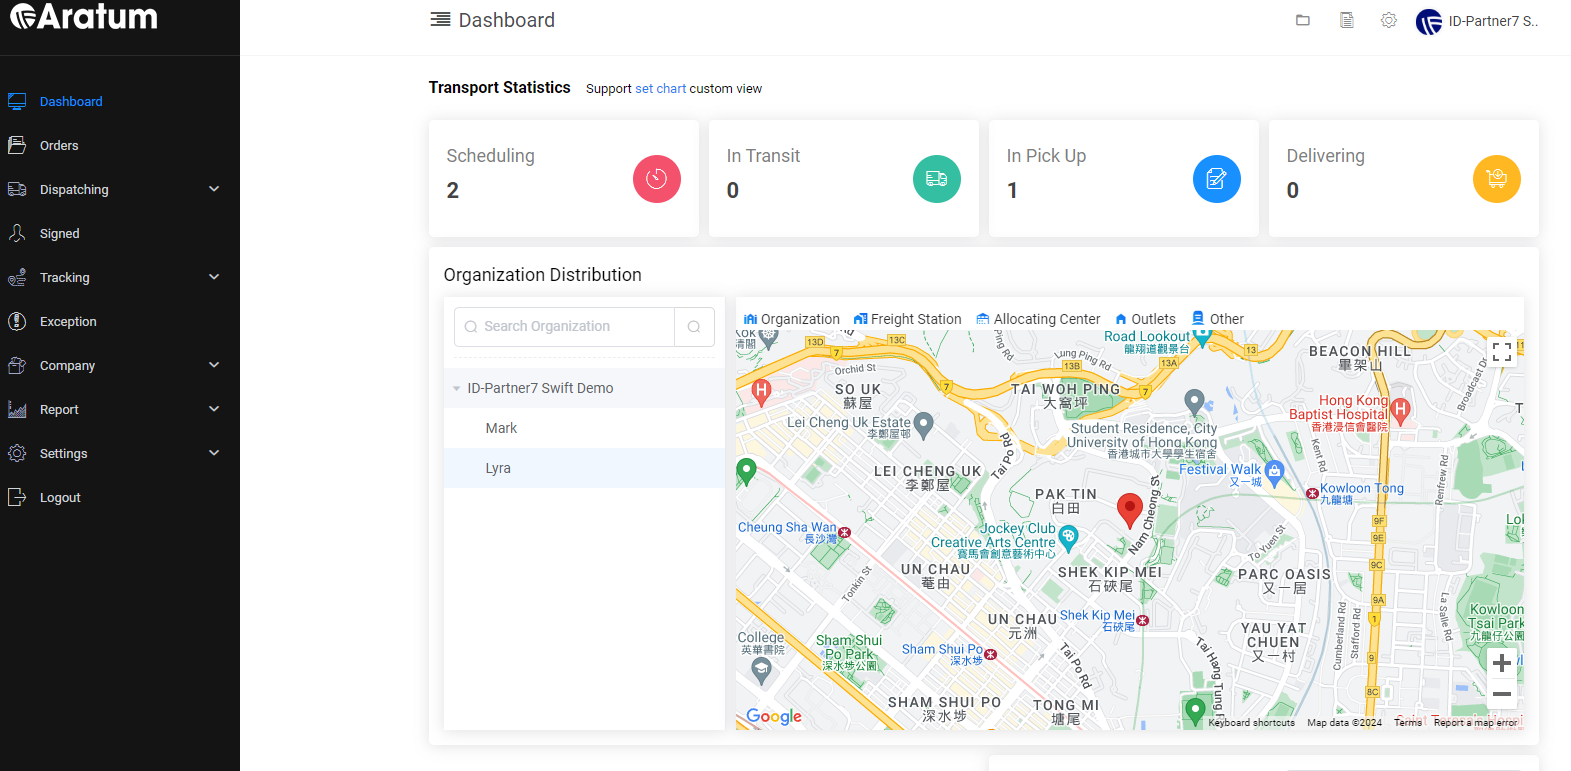Click the Tracking sidebar icon
The height and width of the screenshot is (771, 1571).
[x=17, y=277]
